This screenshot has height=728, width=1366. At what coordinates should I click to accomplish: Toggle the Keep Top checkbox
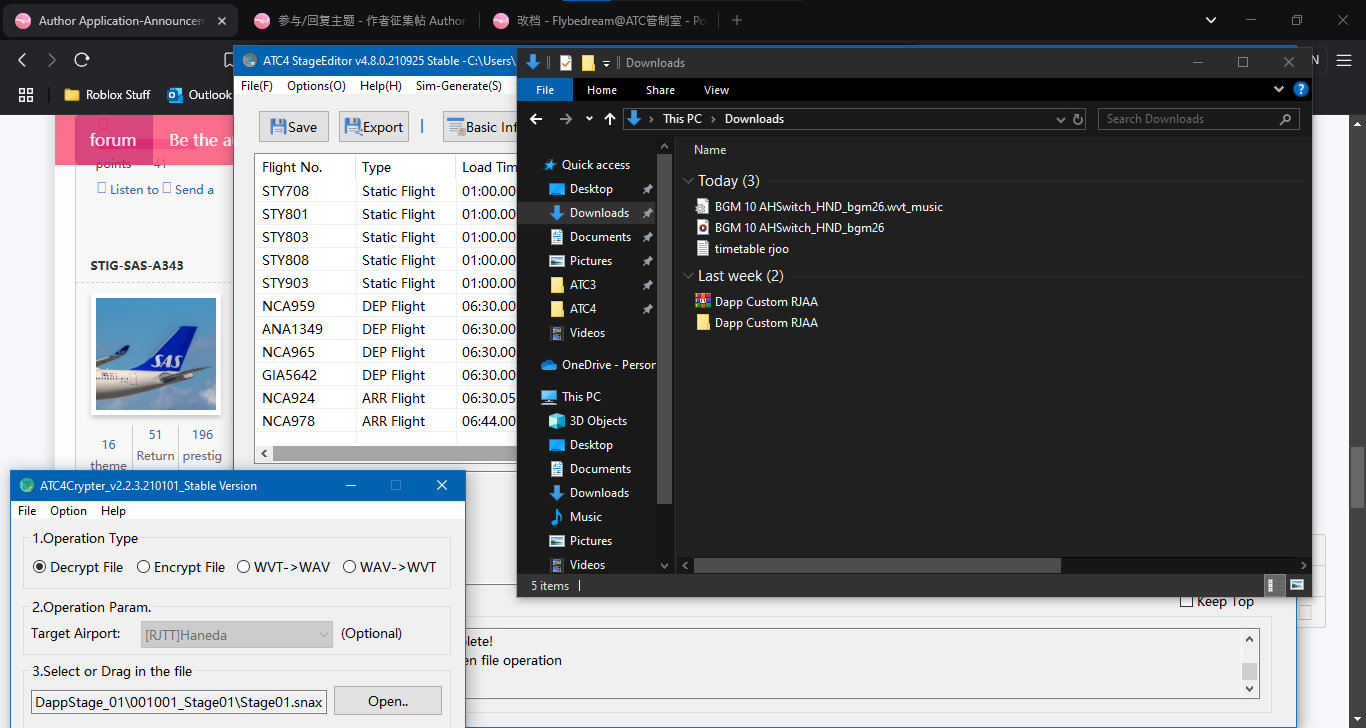pyautogui.click(x=1187, y=601)
